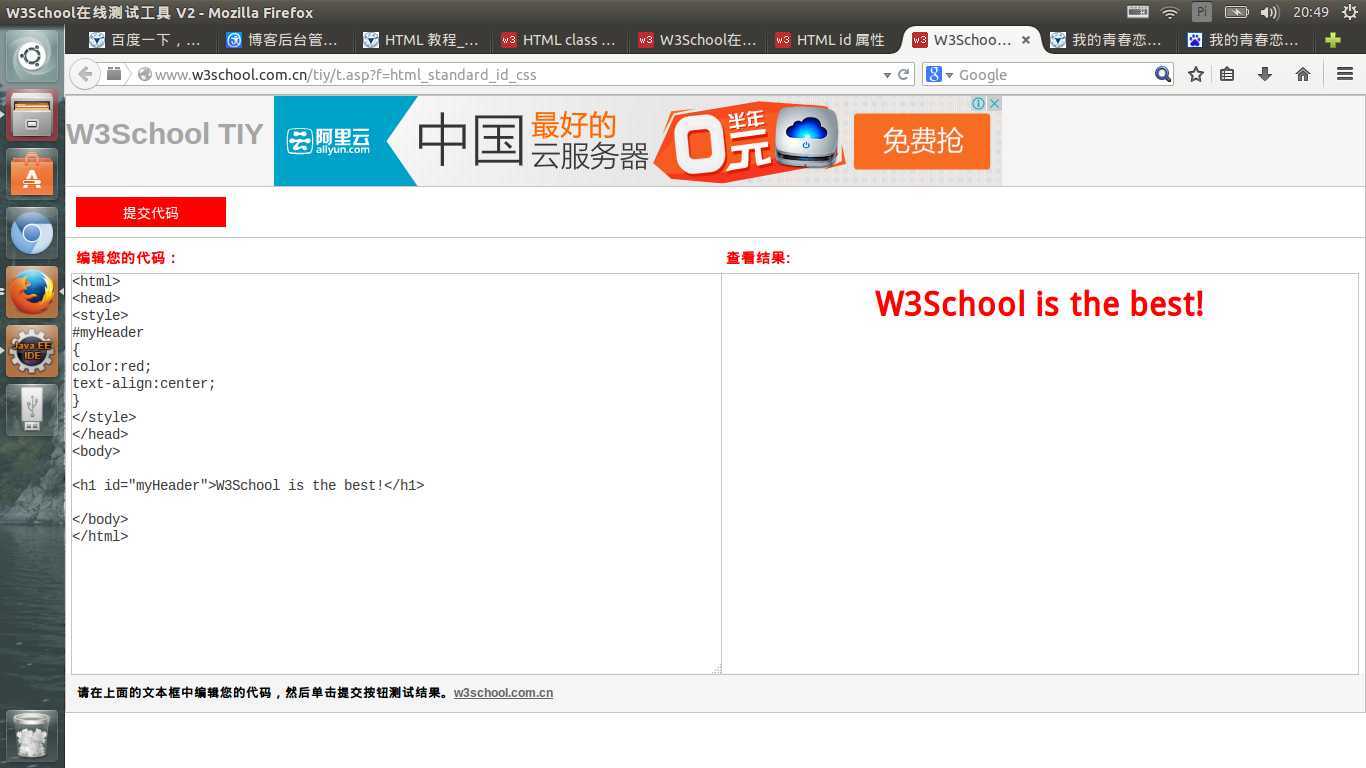
Task: Open the Chromium browser from the launcher
Action: (32, 234)
